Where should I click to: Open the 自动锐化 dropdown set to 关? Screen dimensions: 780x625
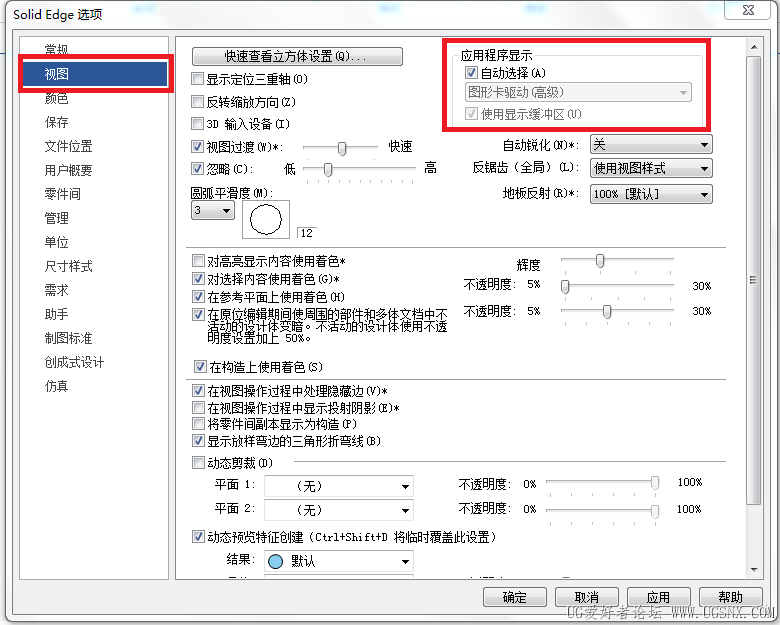[651, 145]
